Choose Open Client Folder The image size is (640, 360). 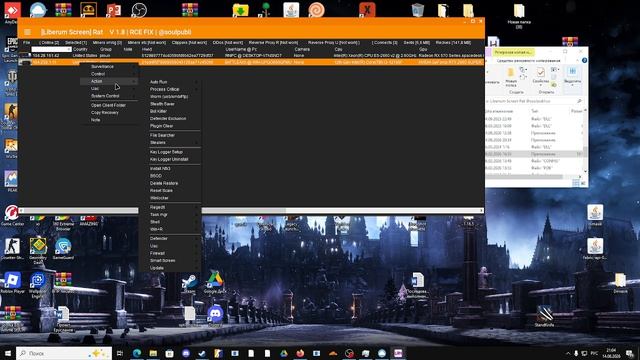click(109, 105)
